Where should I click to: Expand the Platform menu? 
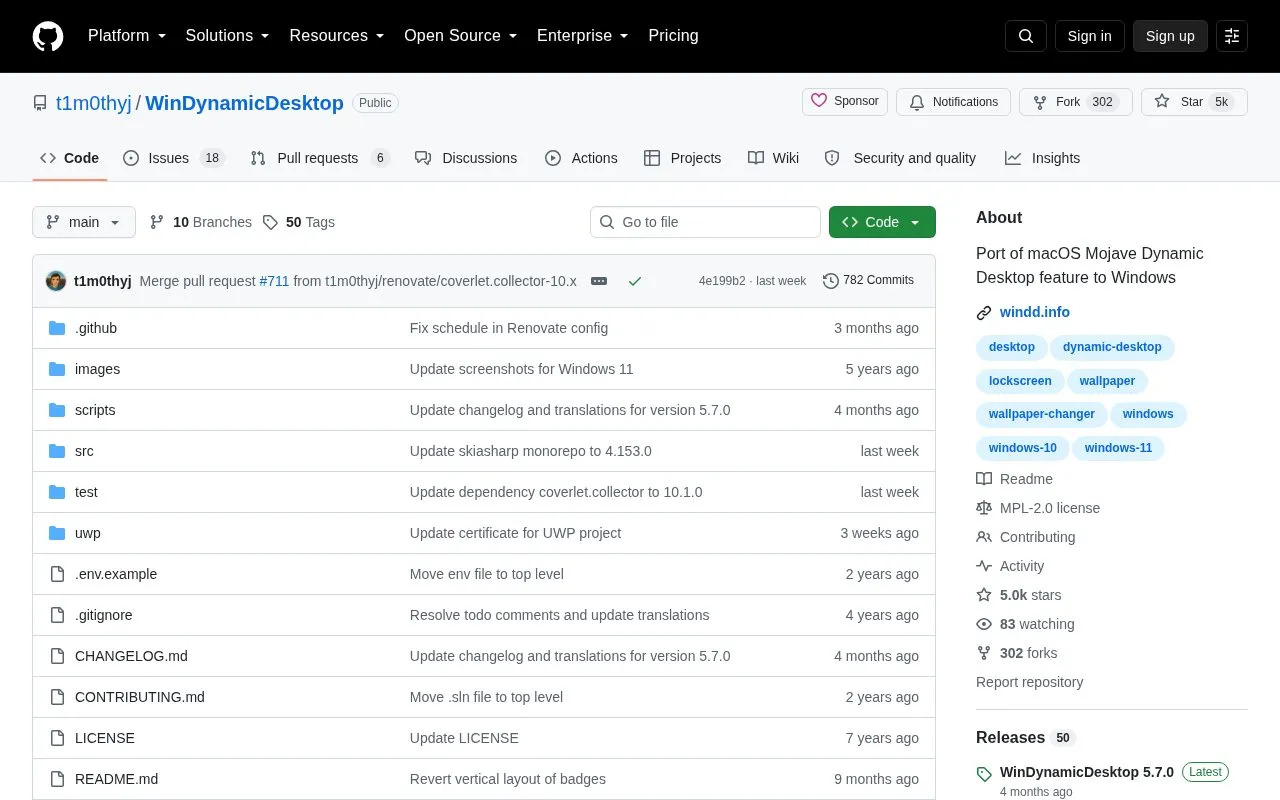pos(127,36)
